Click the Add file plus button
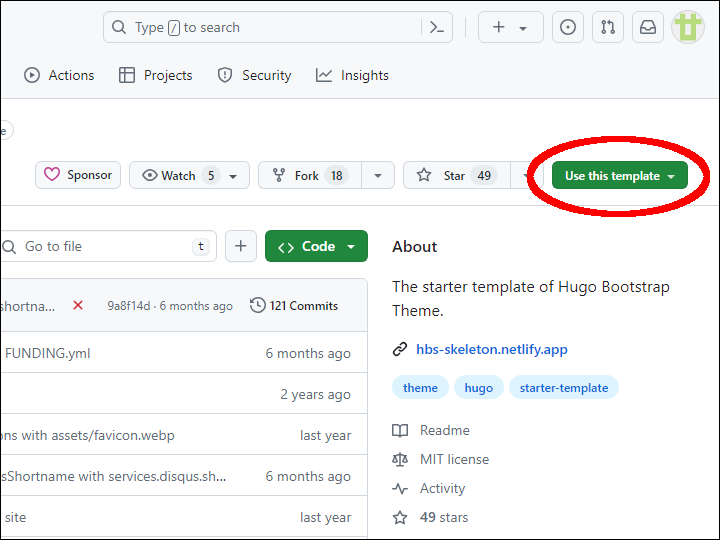The width and height of the screenshot is (720, 540). (x=241, y=246)
